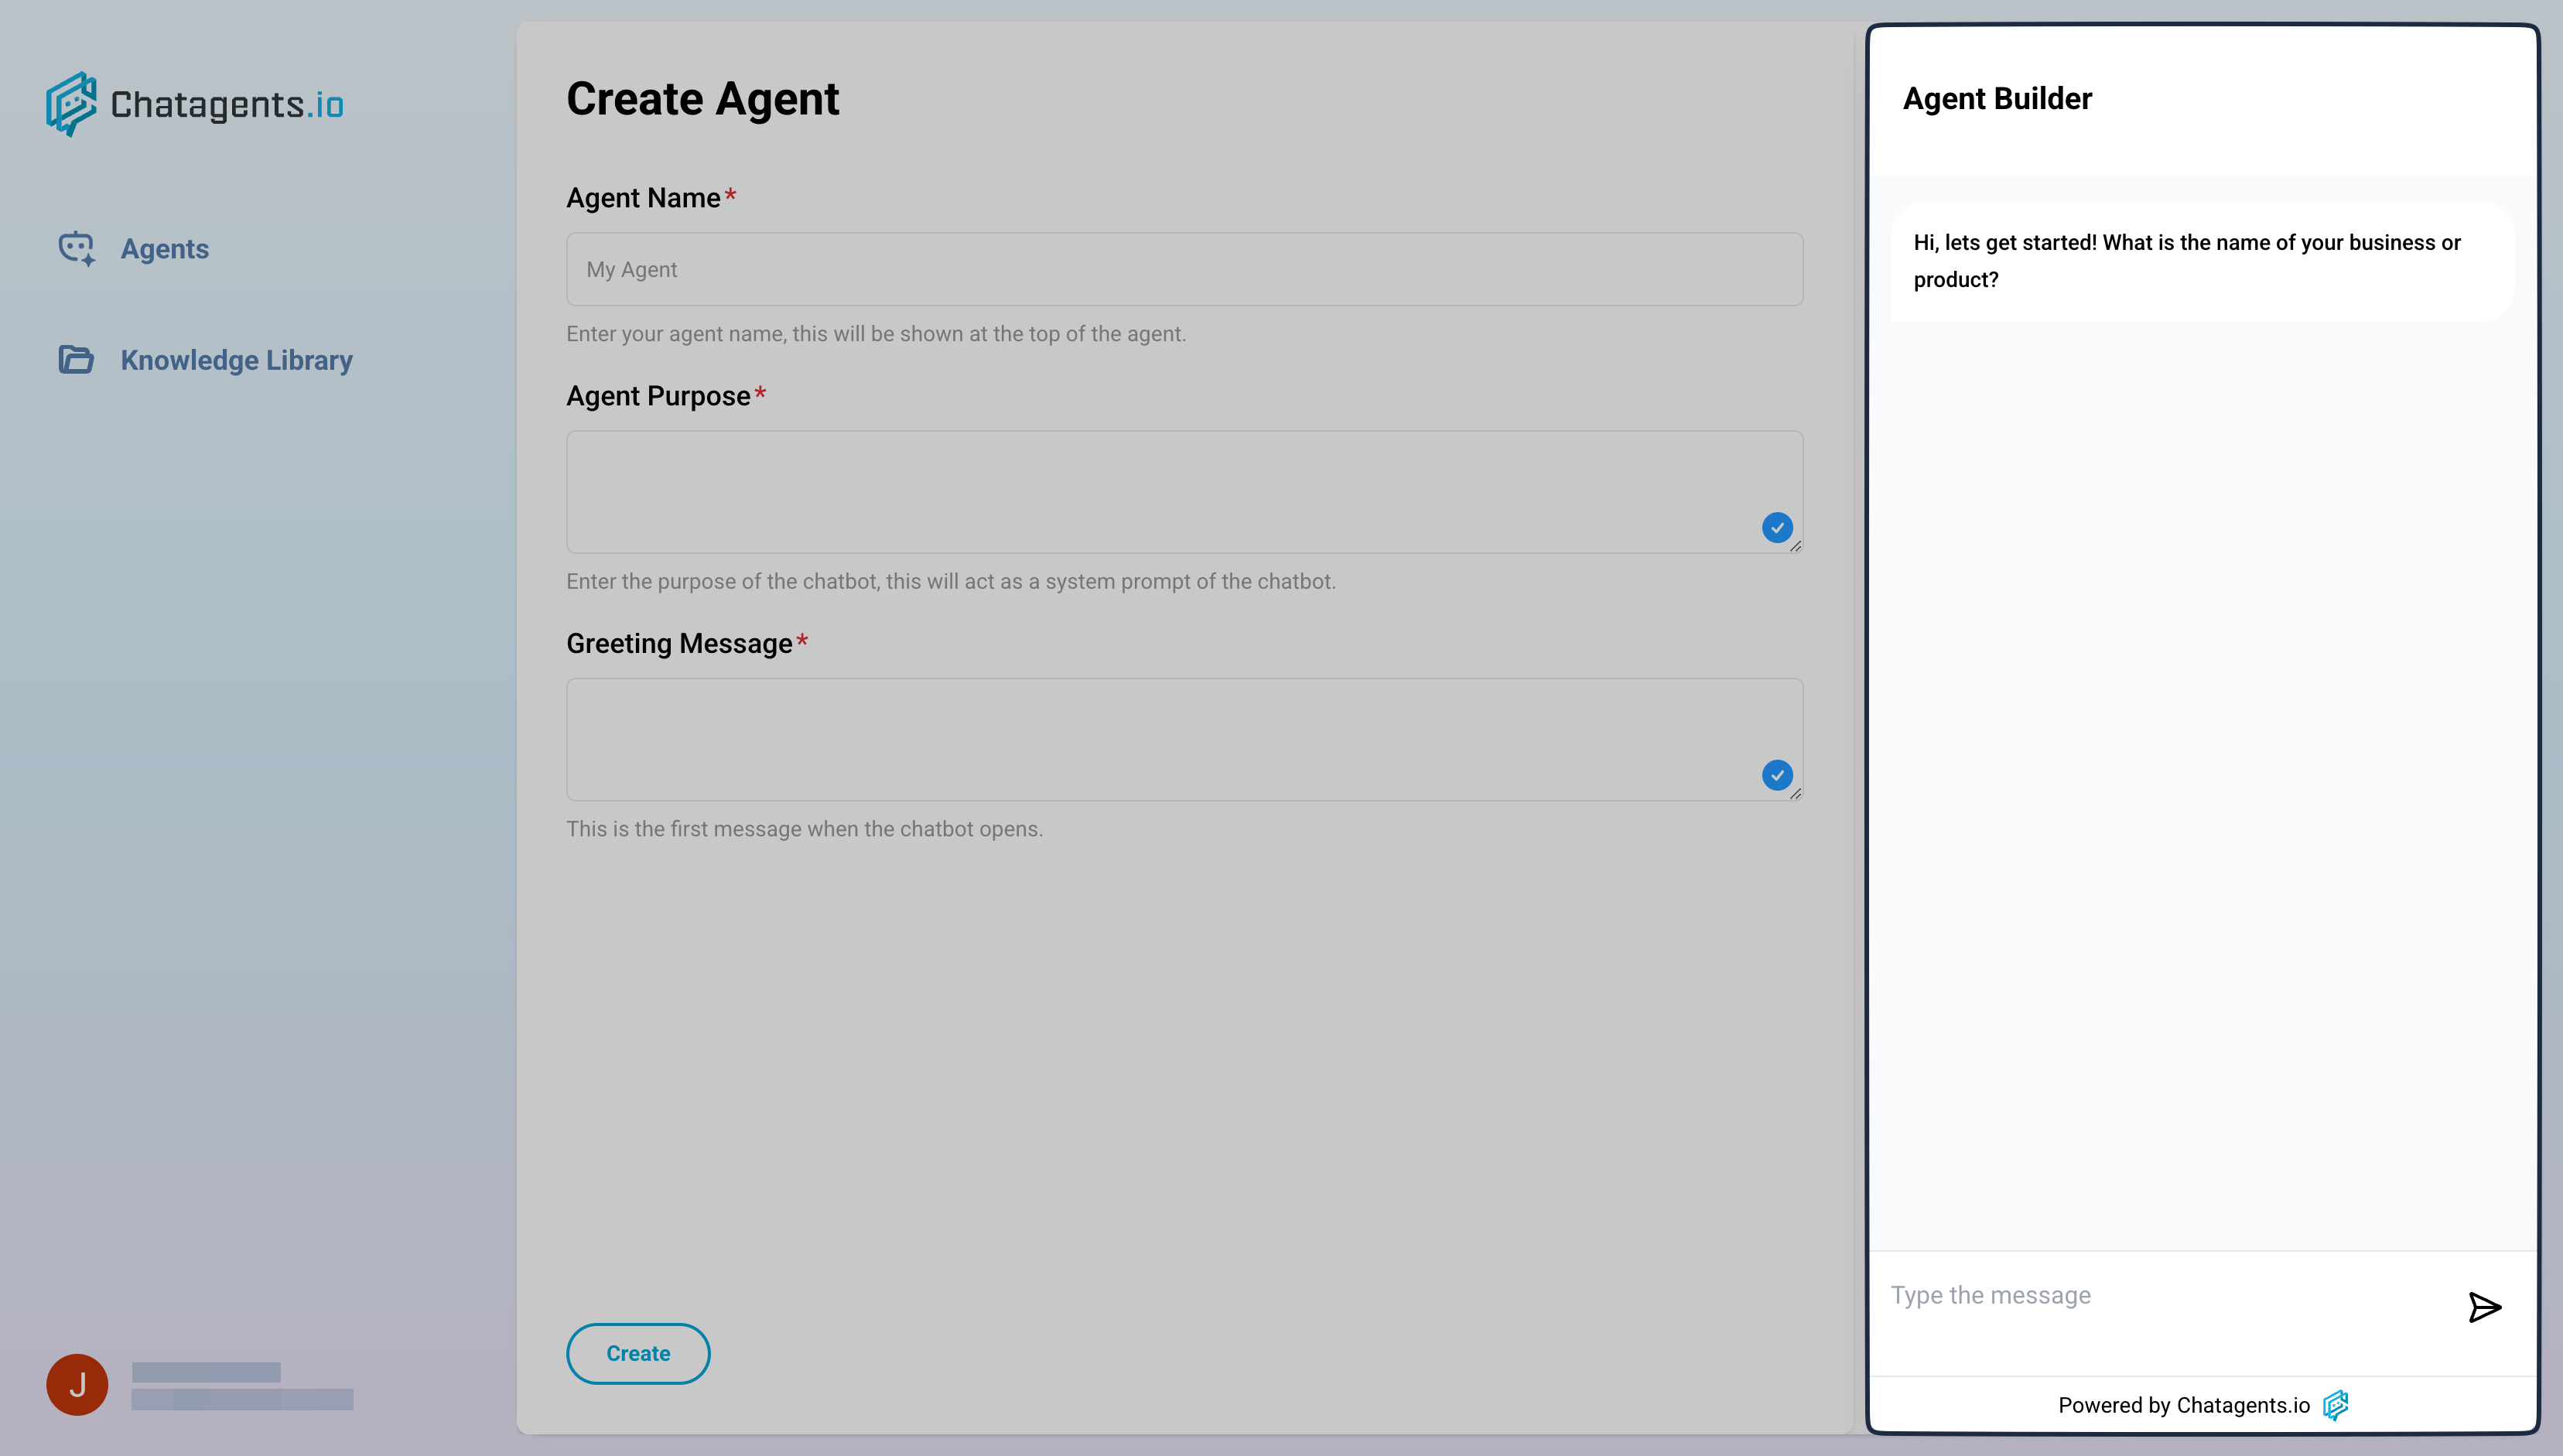2563x1456 pixels.
Task: Click the small Chatagents logo in footer
Action: pyautogui.click(x=2335, y=1405)
